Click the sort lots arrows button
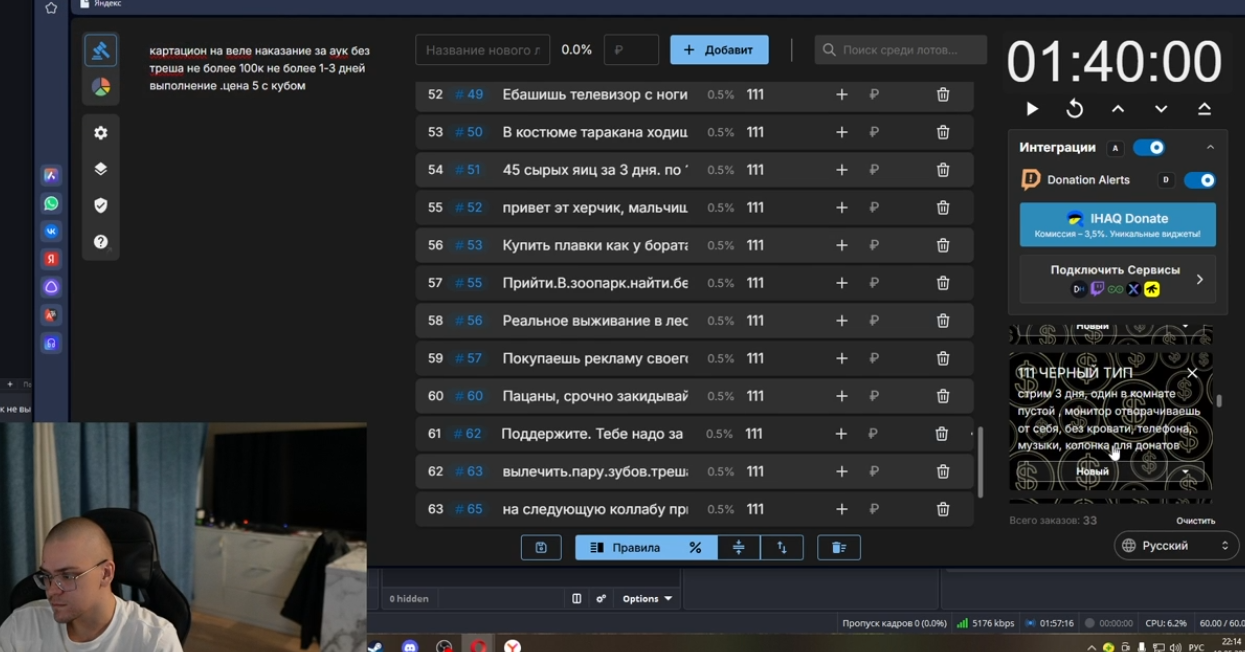Image resolution: width=1245 pixels, height=652 pixels. click(782, 547)
